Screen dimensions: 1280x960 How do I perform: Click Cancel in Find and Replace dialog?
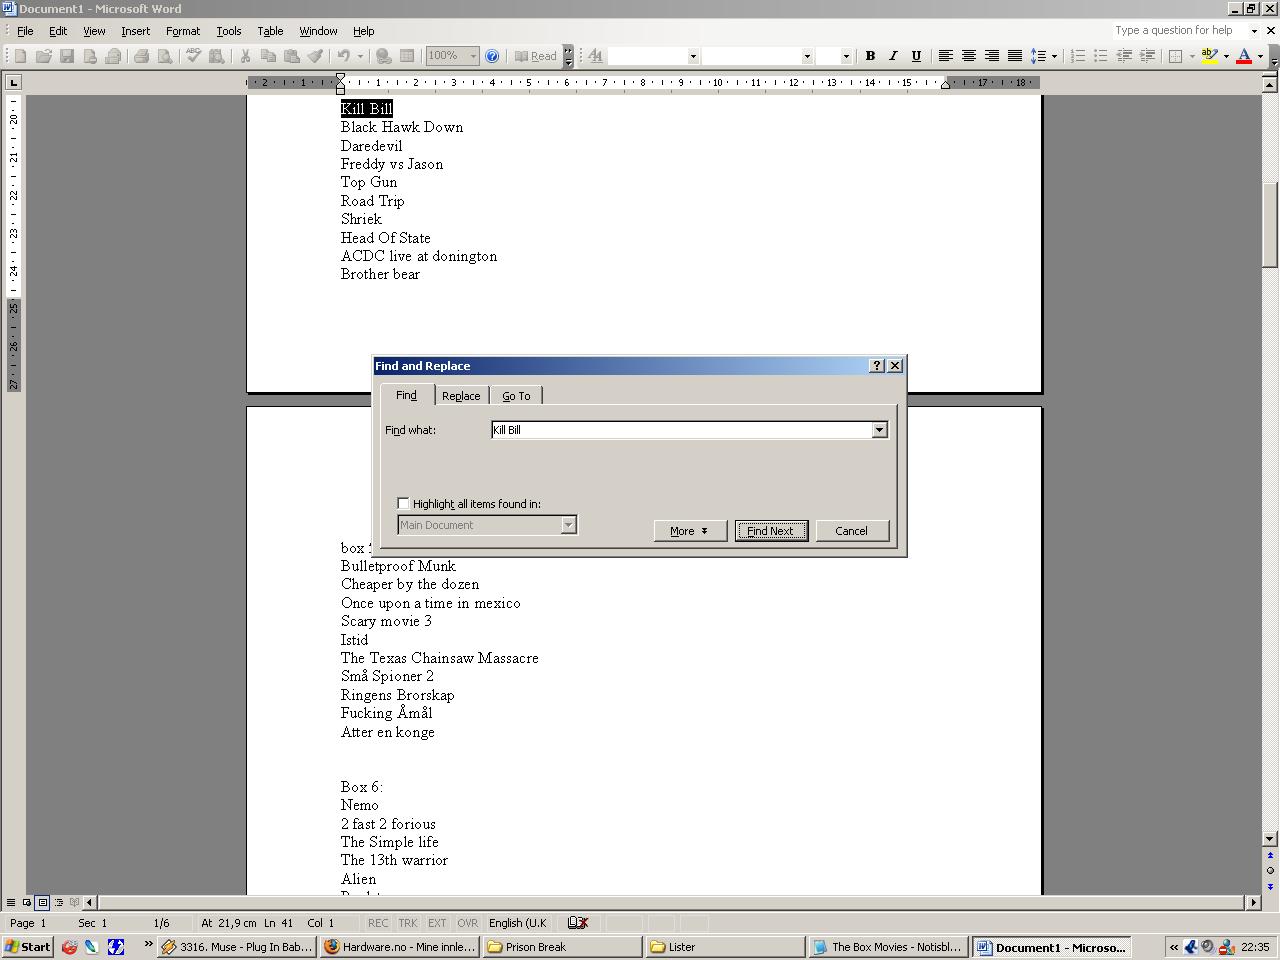[x=852, y=531]
